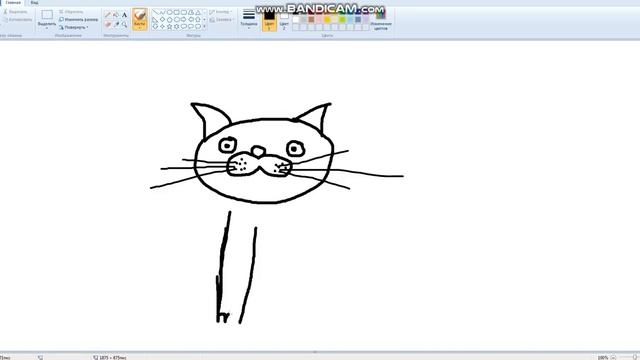Pick the blue-gray color swatch
The height and width of the screenshot is (360, 640).
358,19
